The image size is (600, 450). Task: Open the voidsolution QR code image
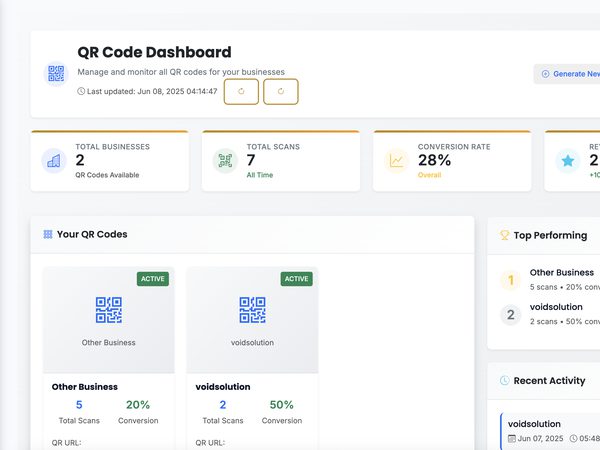[x=253, y=310]
